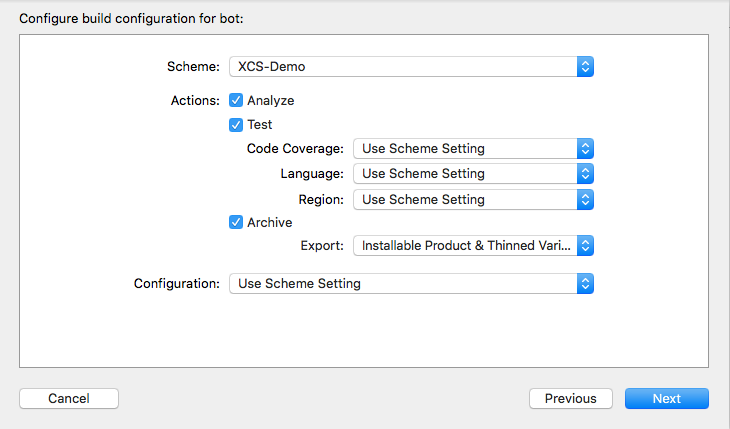Open the XCS-Demo scheme dropdown

pos(403,67)
